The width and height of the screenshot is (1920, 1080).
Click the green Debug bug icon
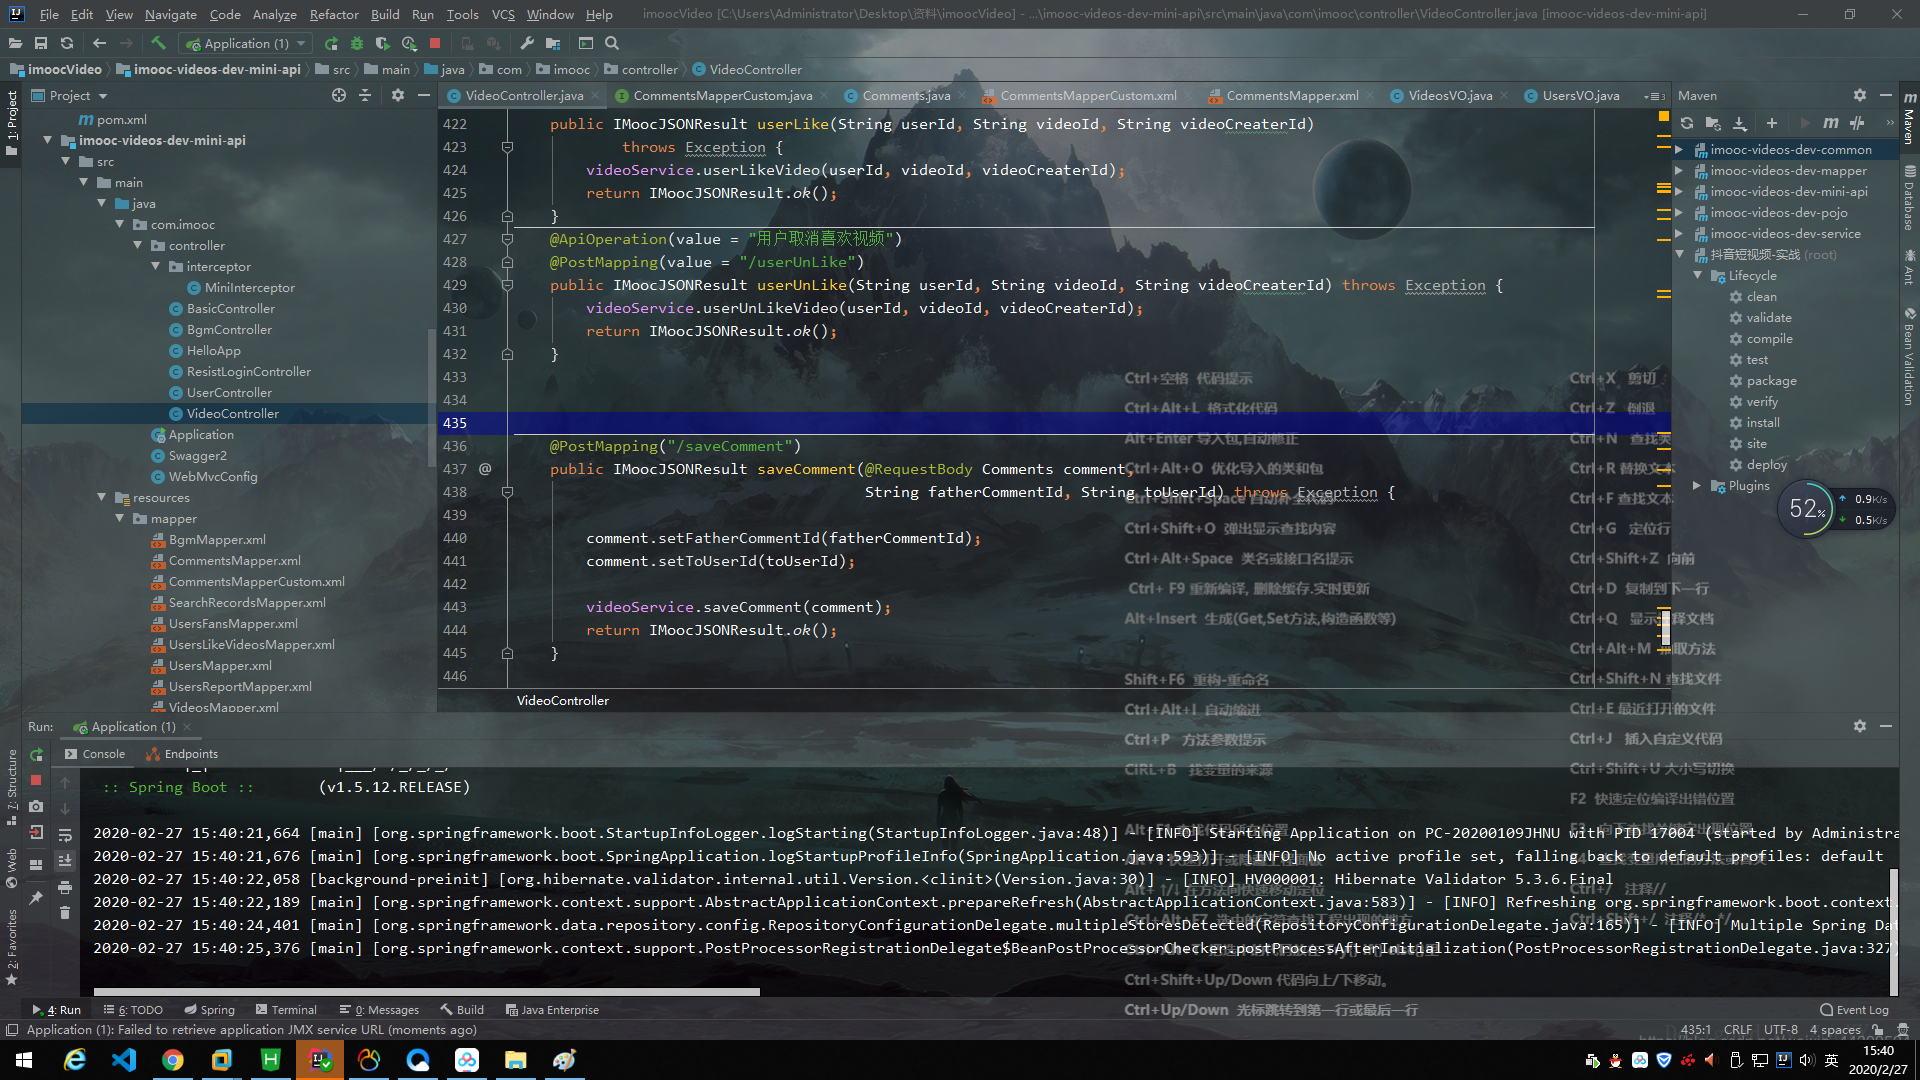click(x=357, y=43)
